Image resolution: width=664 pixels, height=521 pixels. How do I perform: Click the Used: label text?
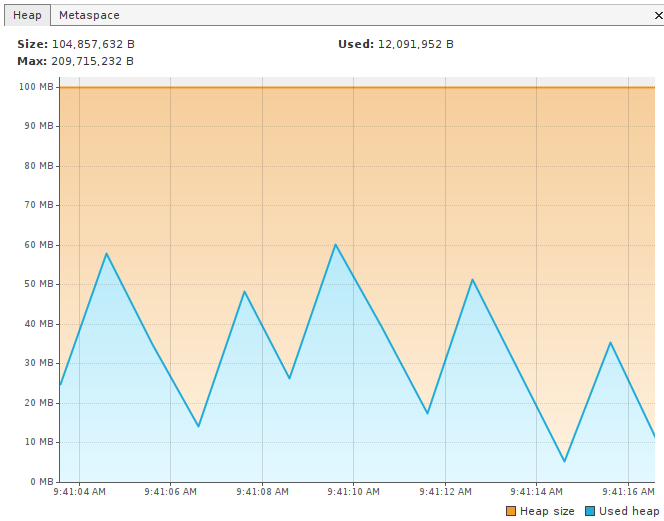356,44
